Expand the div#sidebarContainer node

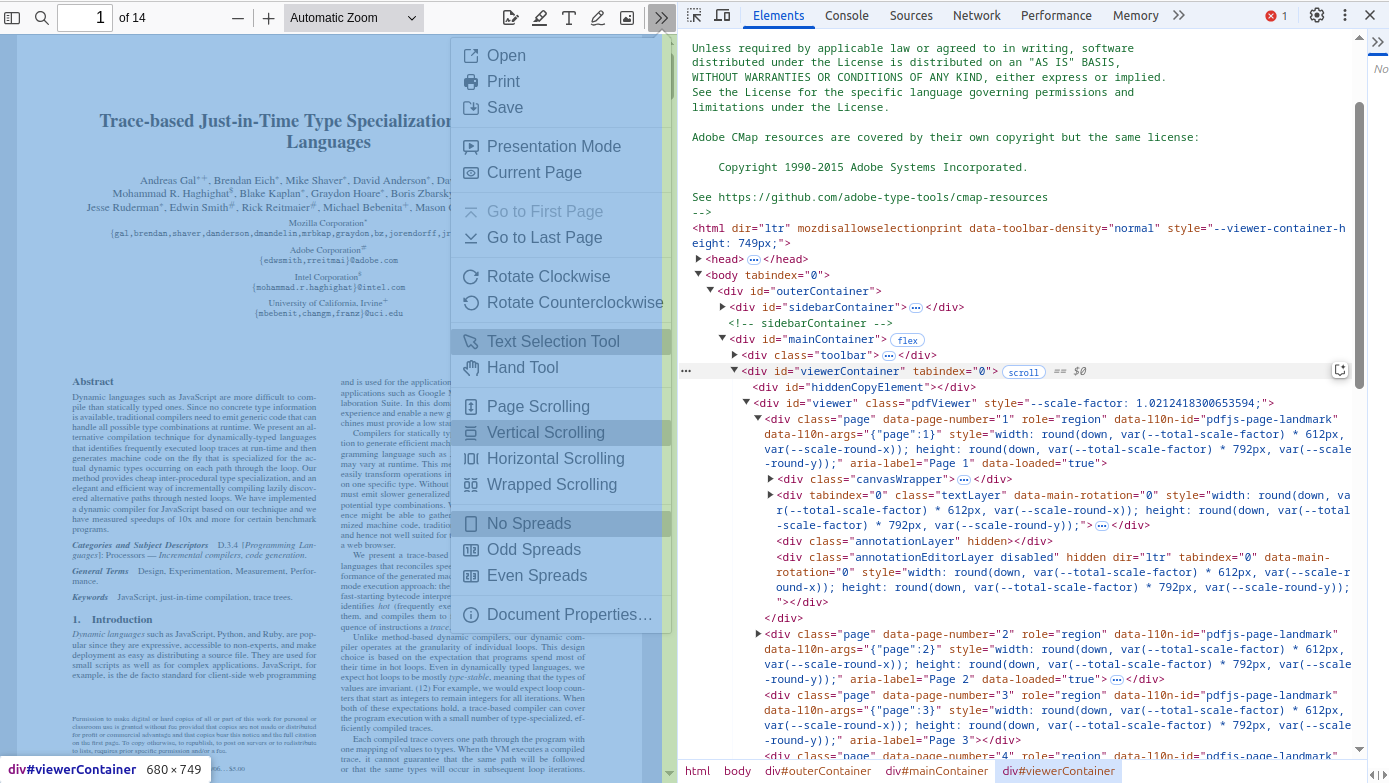point(723,307)
